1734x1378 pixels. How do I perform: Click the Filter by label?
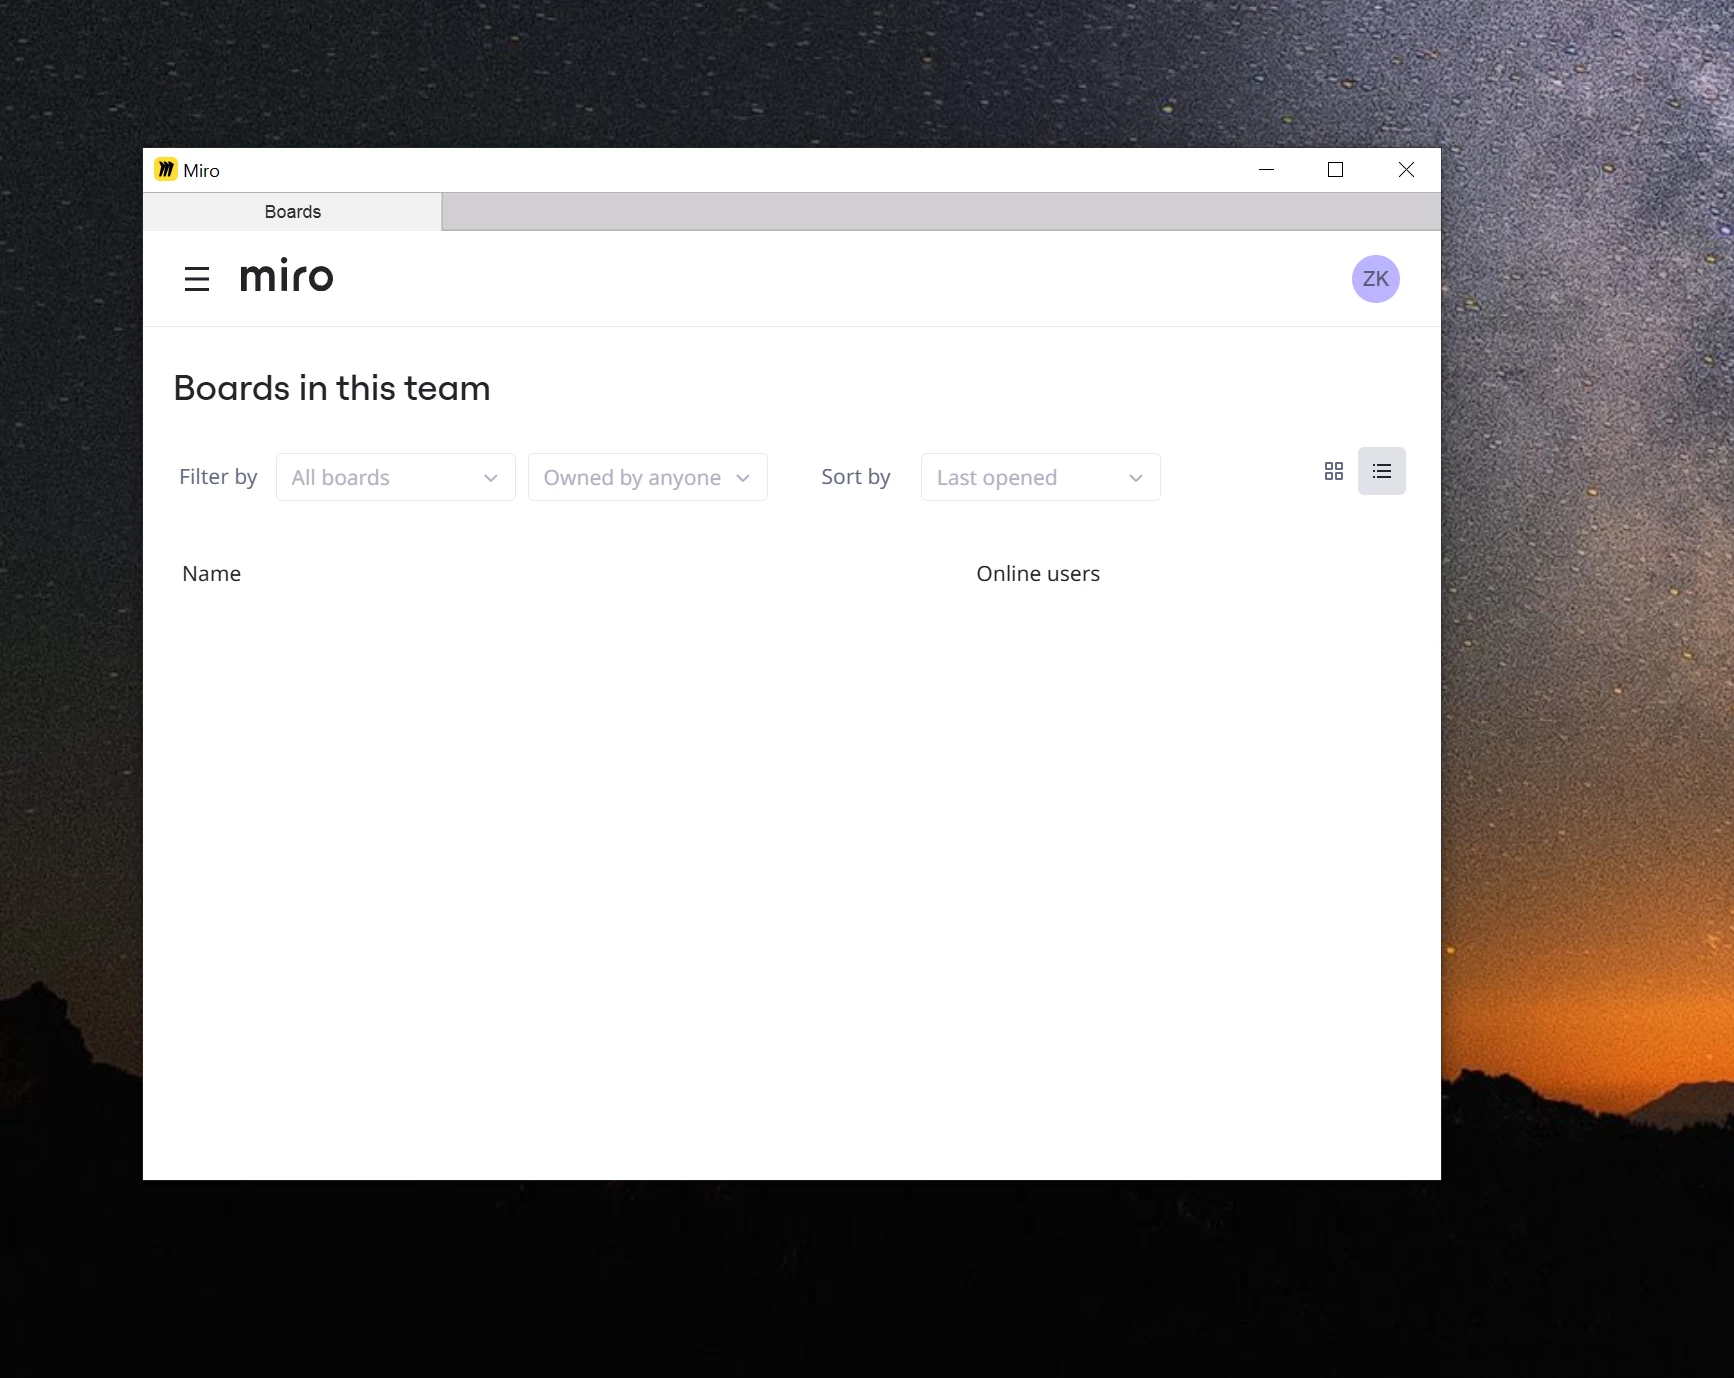coord(218,477)
